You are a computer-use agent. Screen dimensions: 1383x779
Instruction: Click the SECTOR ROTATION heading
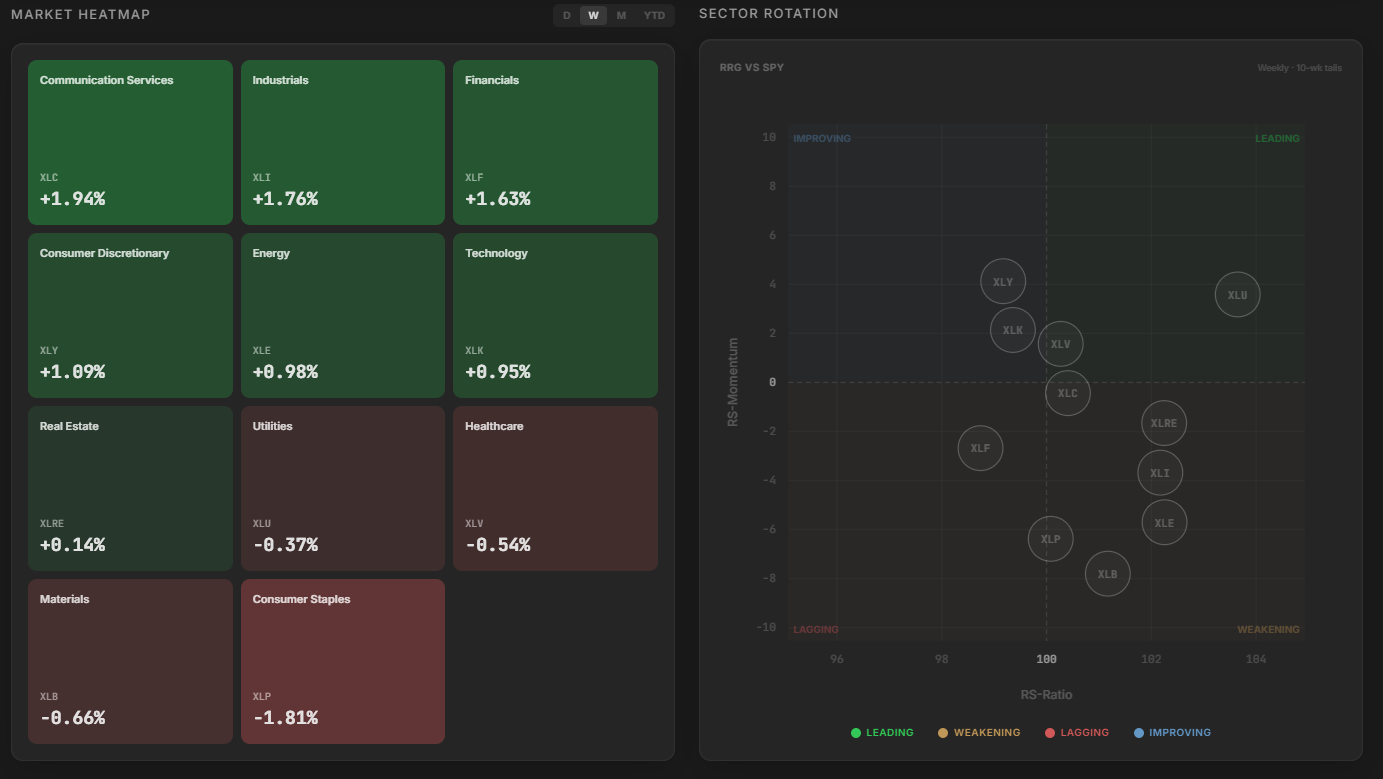[x=769, y=14]
